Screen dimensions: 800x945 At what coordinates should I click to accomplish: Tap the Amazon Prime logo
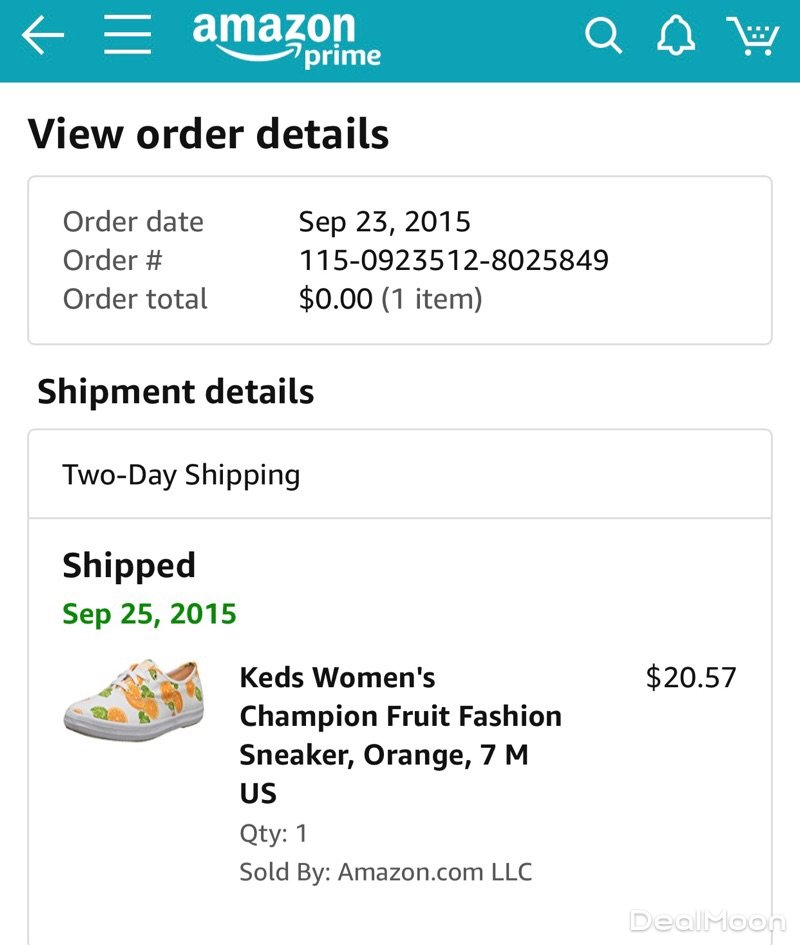pyautogui.click(x=287, y=40)
